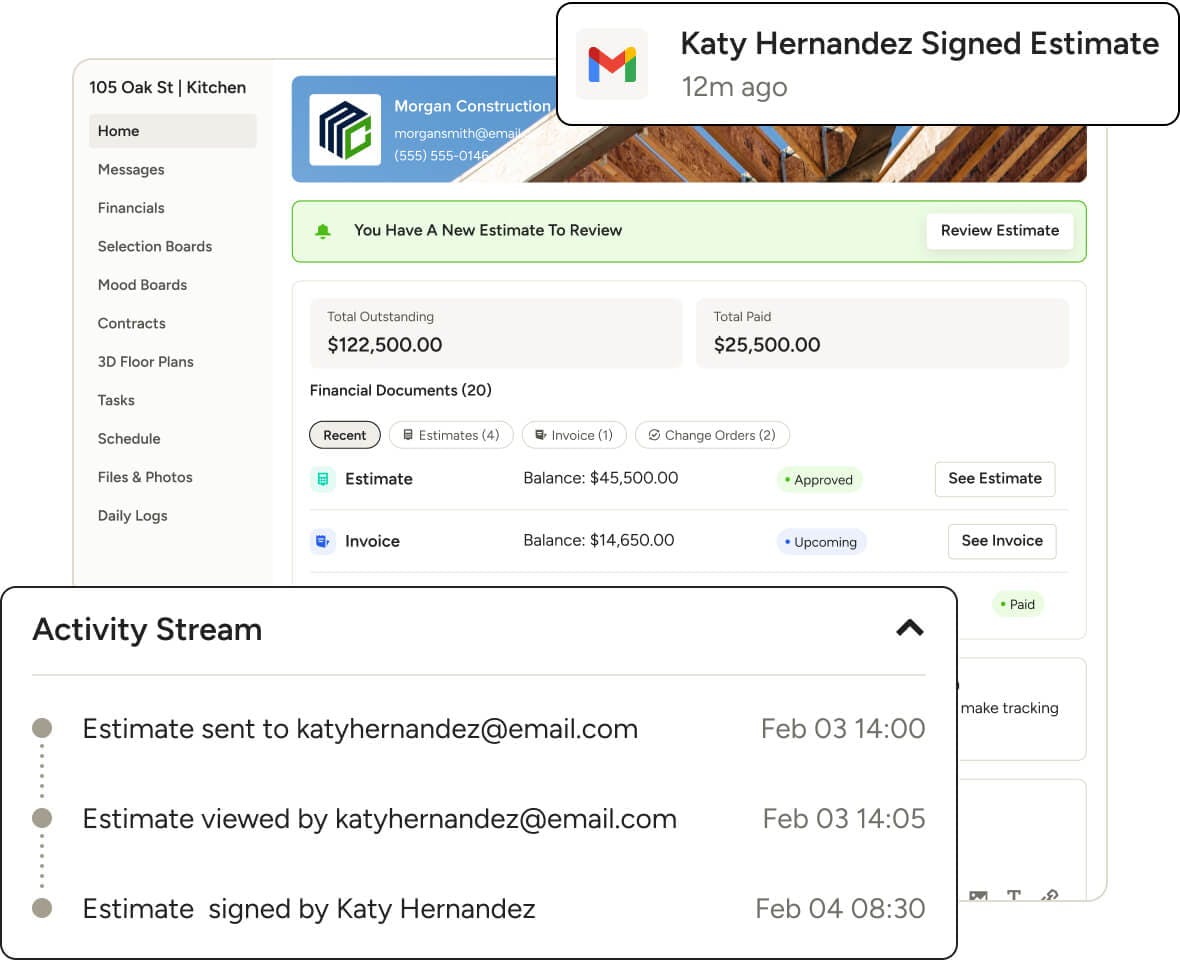Click the image insert icon
This screenshot has height=960, width=1180.
pyautogui.click(x=978, y=896)
